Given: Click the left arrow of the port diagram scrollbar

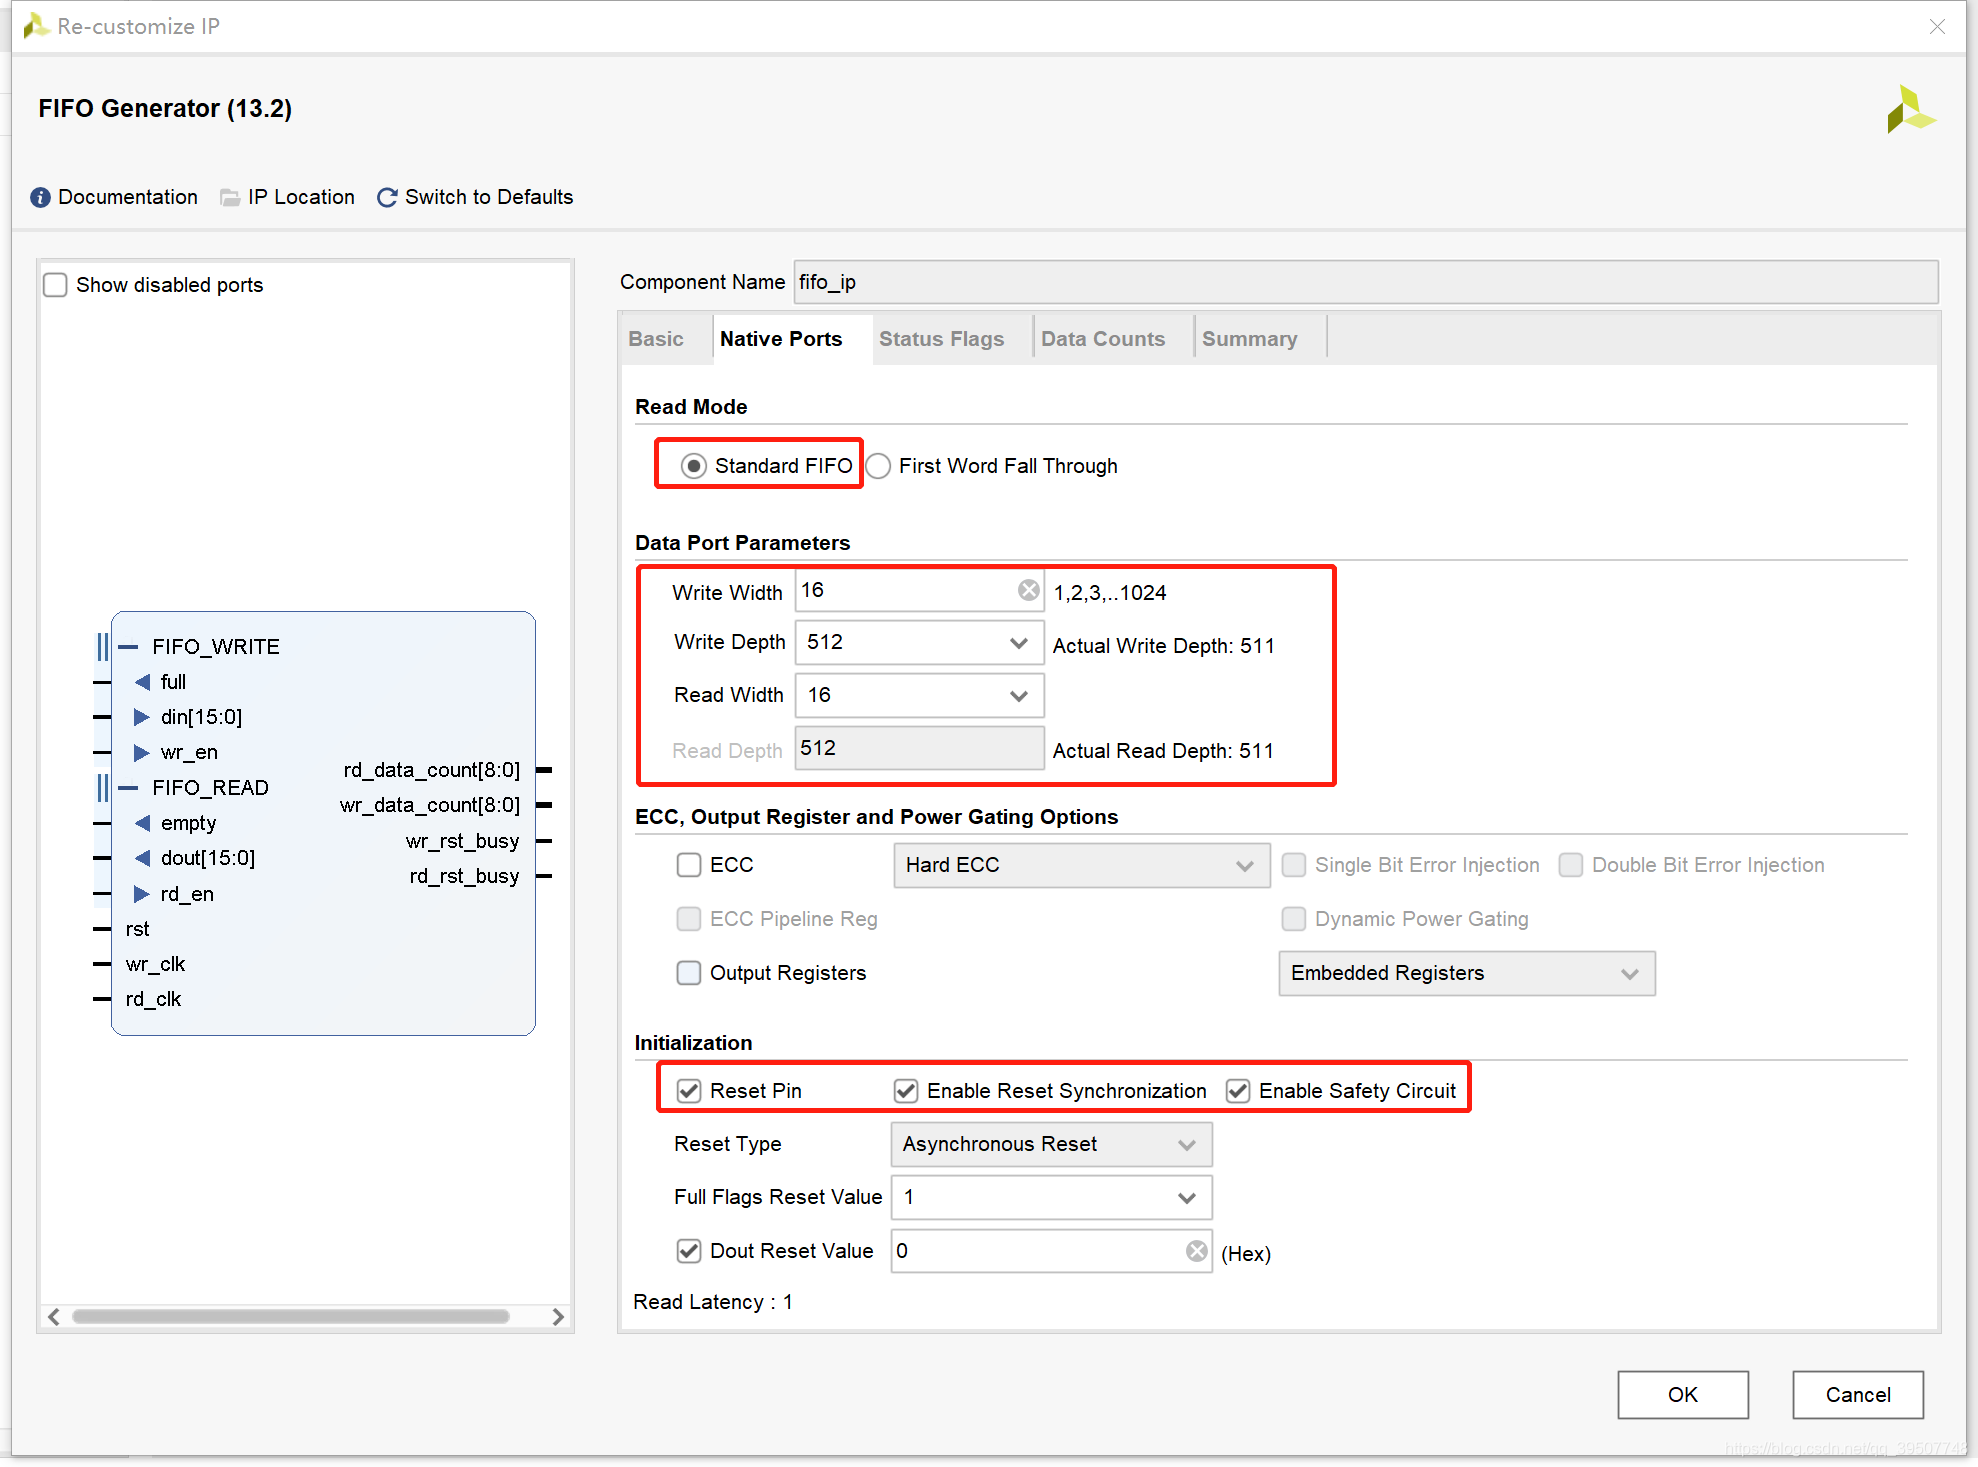Looking at the screenshot, I should pyautogui.click(x=54, y=1316).
